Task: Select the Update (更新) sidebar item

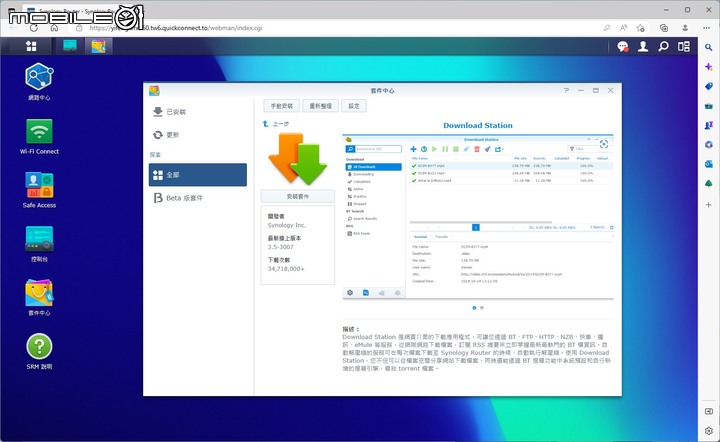Action: [198, 134]
